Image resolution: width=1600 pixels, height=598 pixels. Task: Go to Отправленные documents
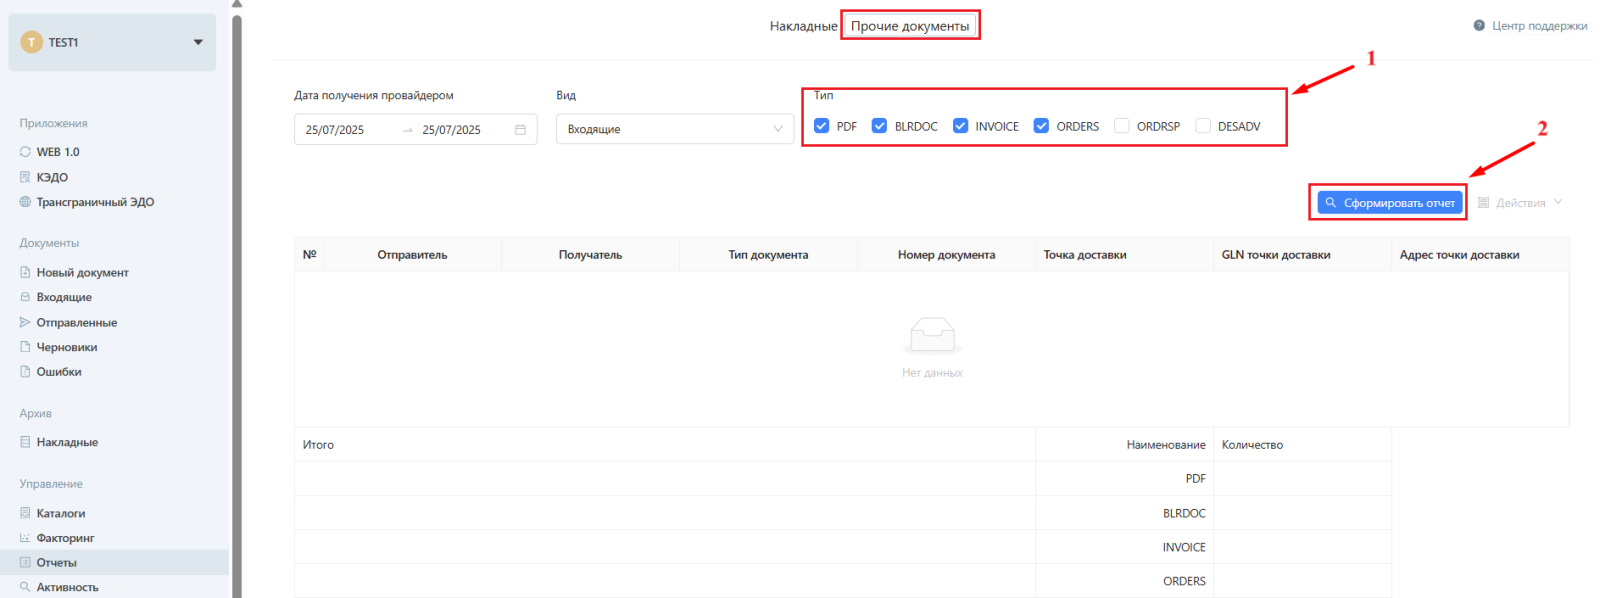click(77, 322)
